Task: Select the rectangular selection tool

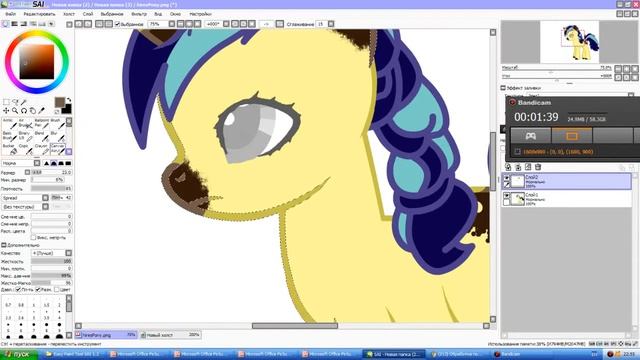Action: click(6, 102)
